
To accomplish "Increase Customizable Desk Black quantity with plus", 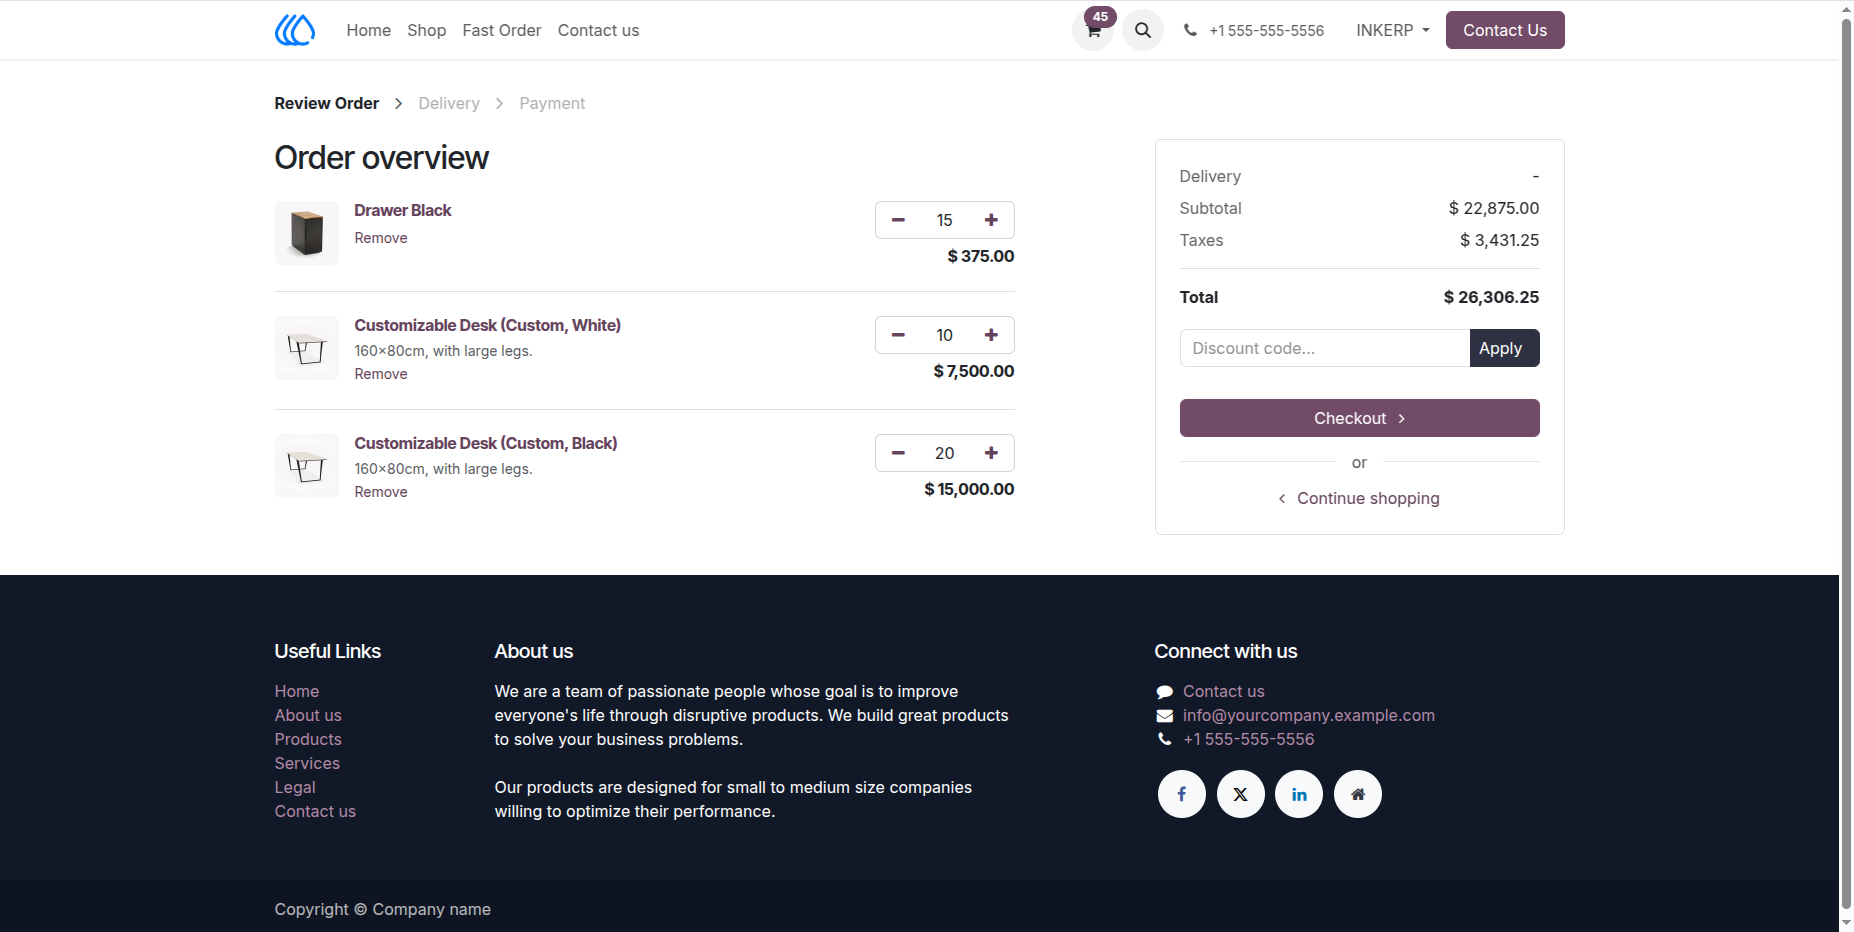I will coord(991,453).
